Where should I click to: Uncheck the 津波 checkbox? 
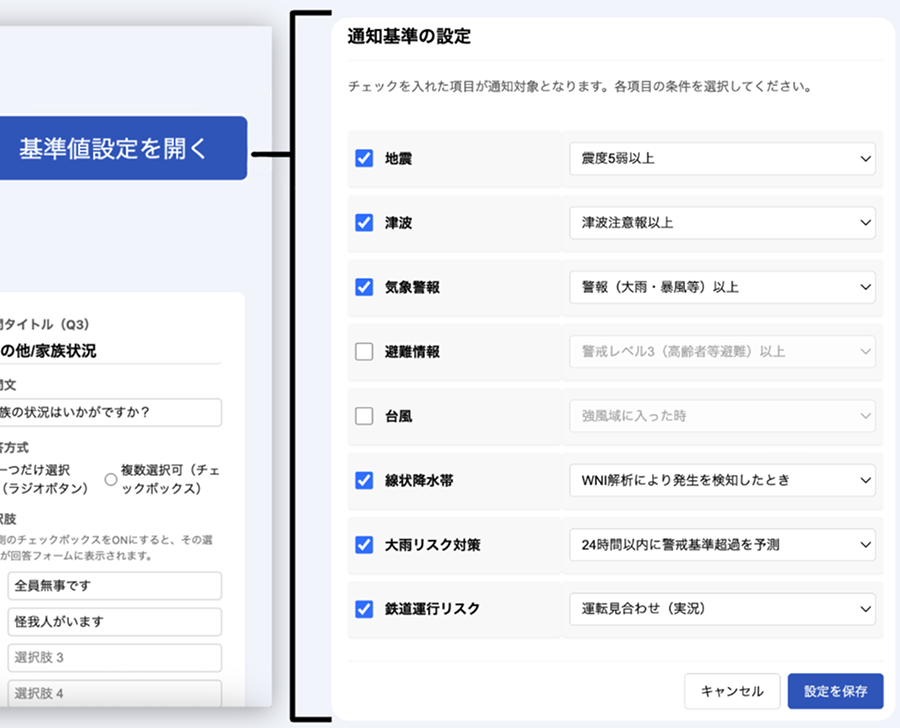(364, 223)
